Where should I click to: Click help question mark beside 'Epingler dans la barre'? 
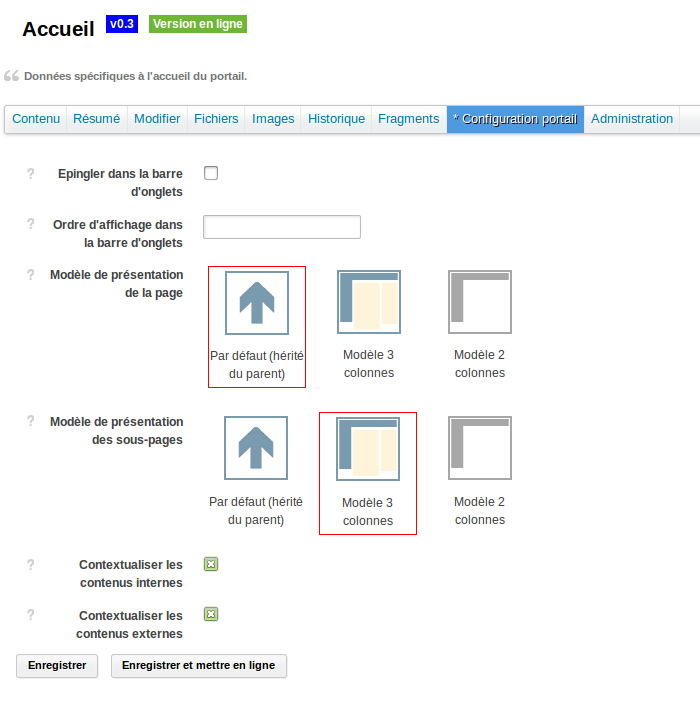click(30, 173)
